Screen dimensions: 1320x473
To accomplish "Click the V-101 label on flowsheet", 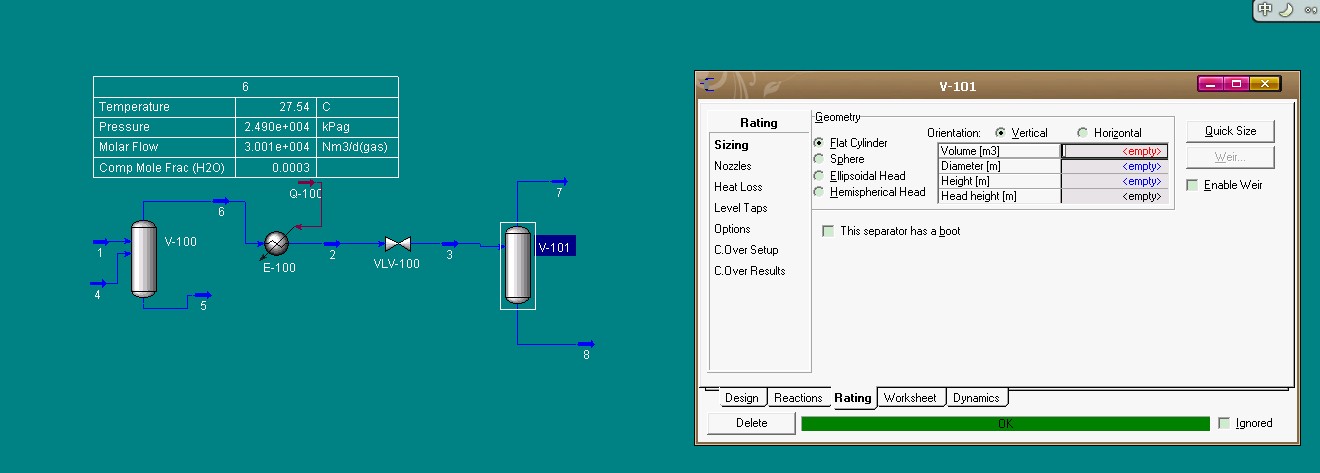I will pyautogui.click(x=556, y=247).
